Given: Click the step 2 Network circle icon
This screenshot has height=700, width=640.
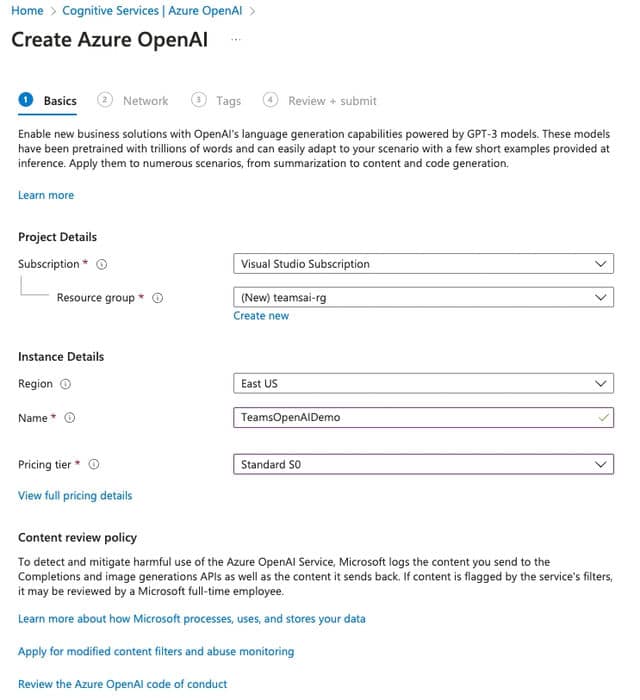Looking at the screenshot, I should point(105,100).
